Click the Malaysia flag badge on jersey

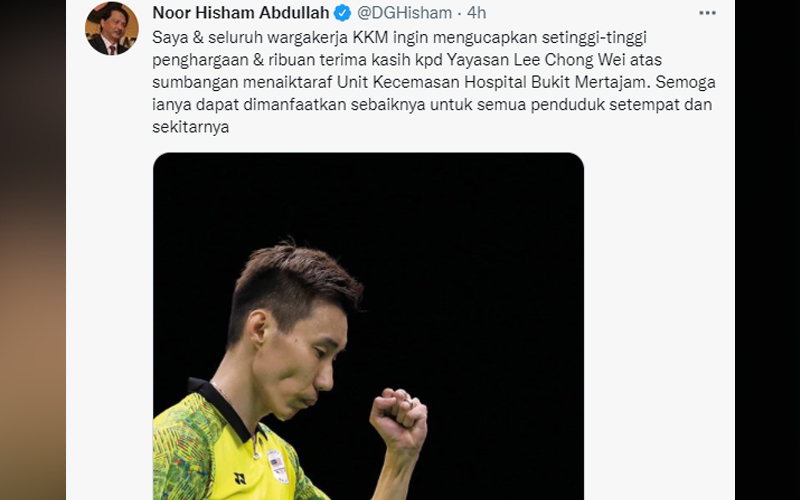(x=278, y=465)
